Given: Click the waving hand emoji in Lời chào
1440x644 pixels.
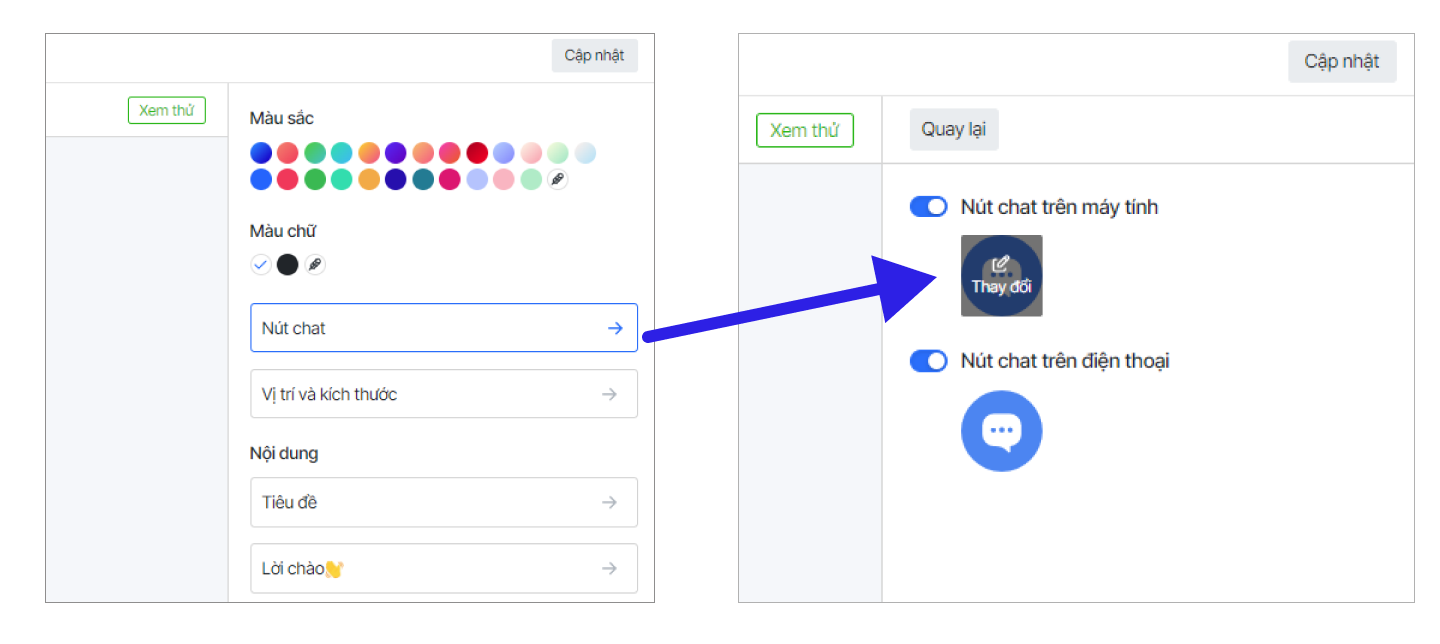Looking at the screenshot, I should tap(335, 569).
